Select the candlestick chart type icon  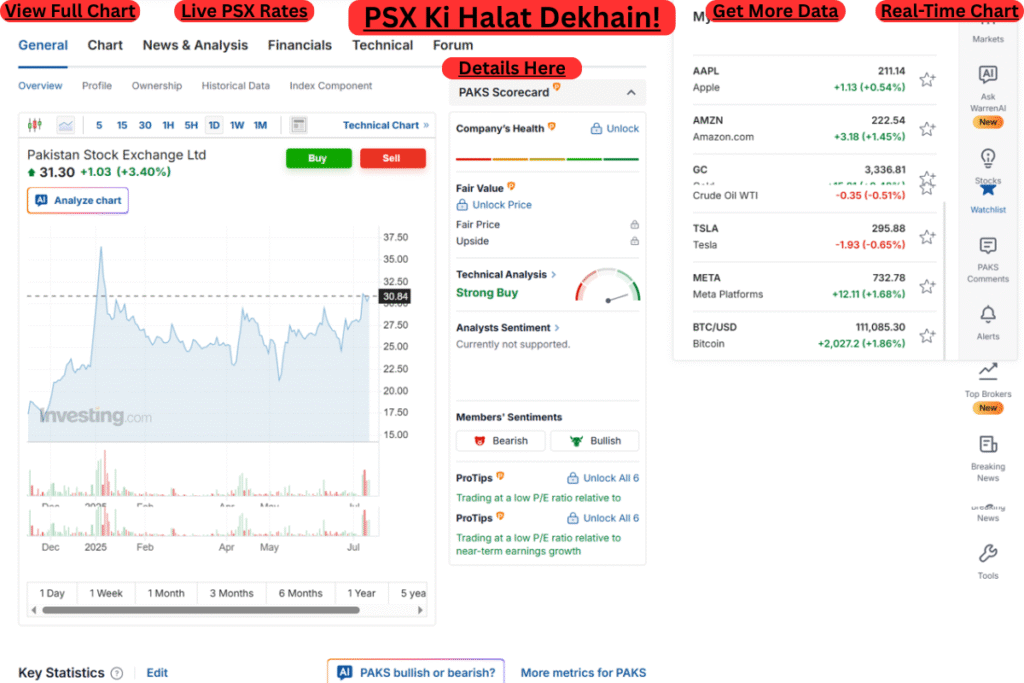click(34, 124)
